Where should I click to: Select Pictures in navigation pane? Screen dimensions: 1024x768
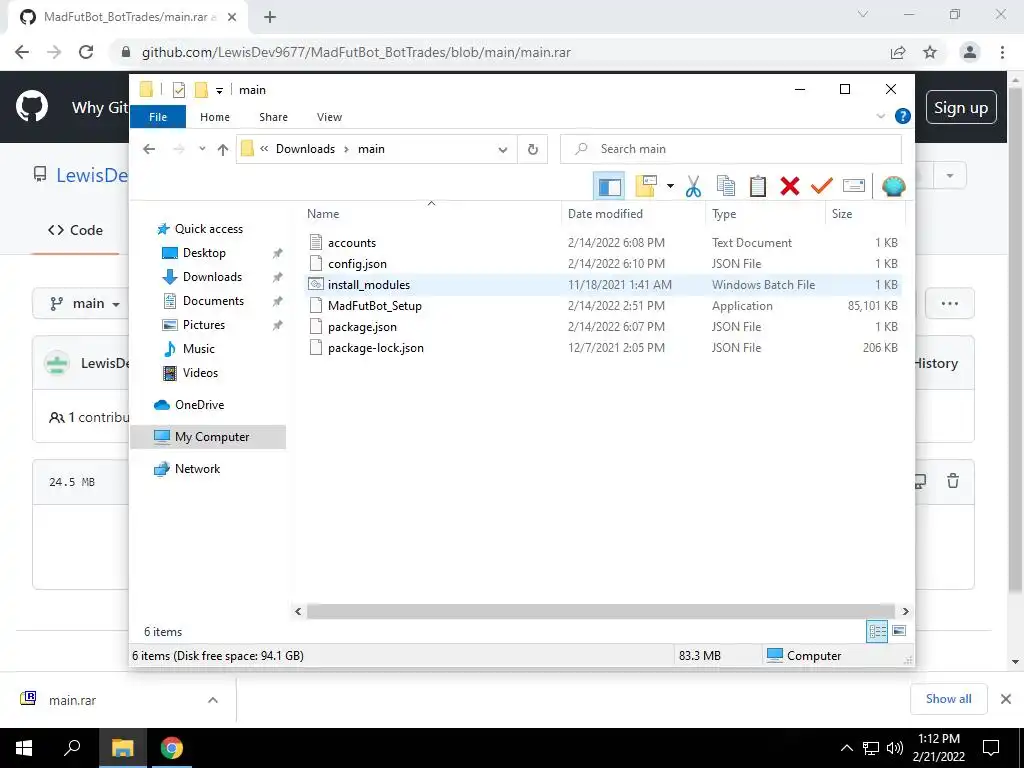point(204,325)
